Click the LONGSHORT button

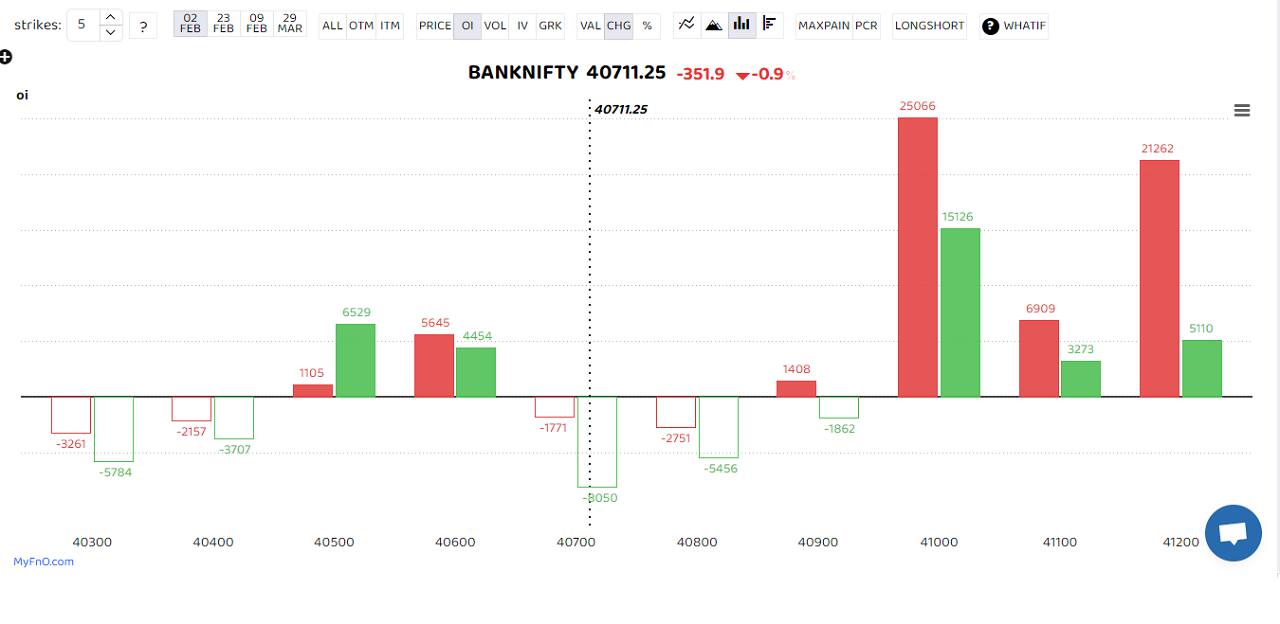pyautogui.click(x=929, y=26)
